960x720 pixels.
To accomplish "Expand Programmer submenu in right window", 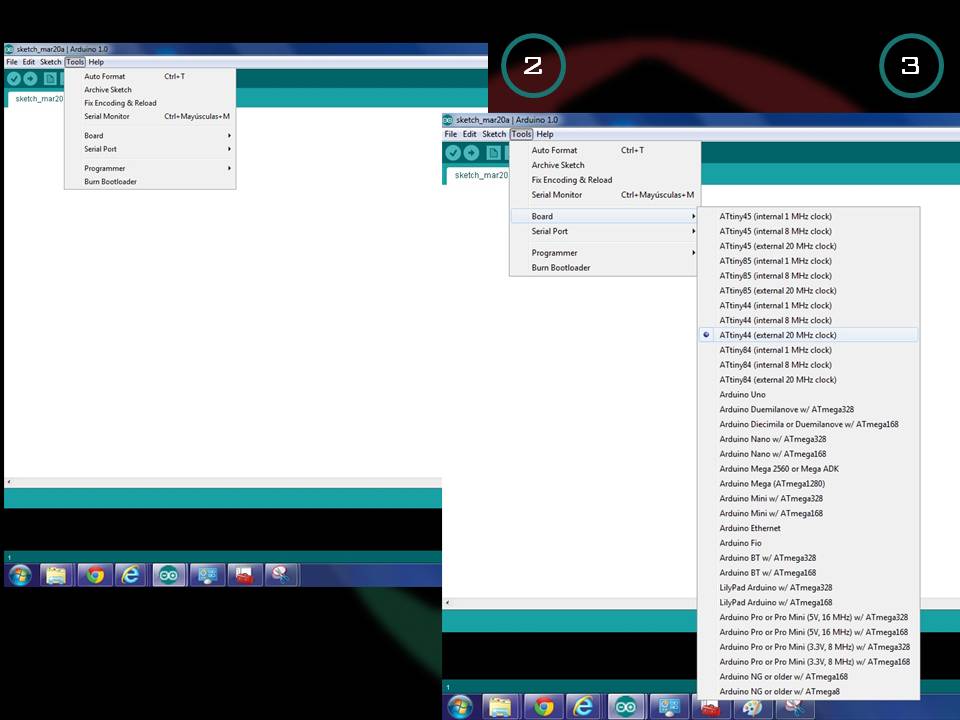I will click(x=605, y=252).
